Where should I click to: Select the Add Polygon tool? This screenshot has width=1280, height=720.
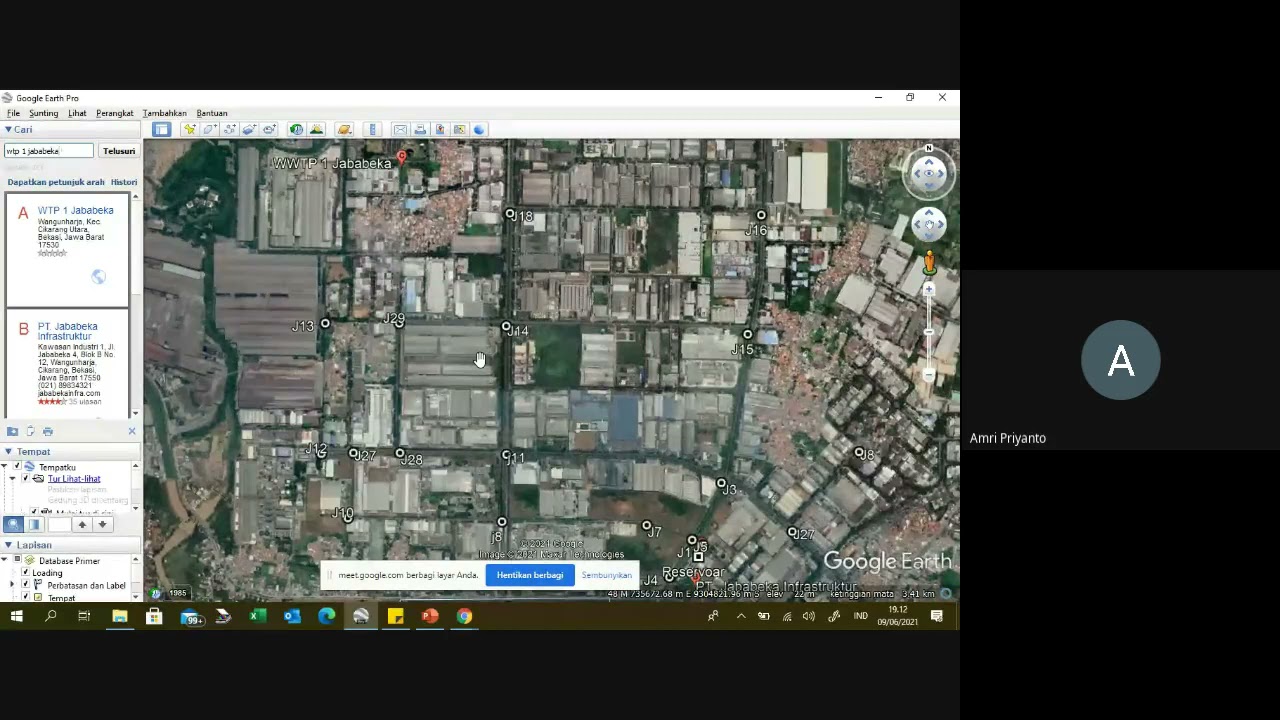pos(209,129)
